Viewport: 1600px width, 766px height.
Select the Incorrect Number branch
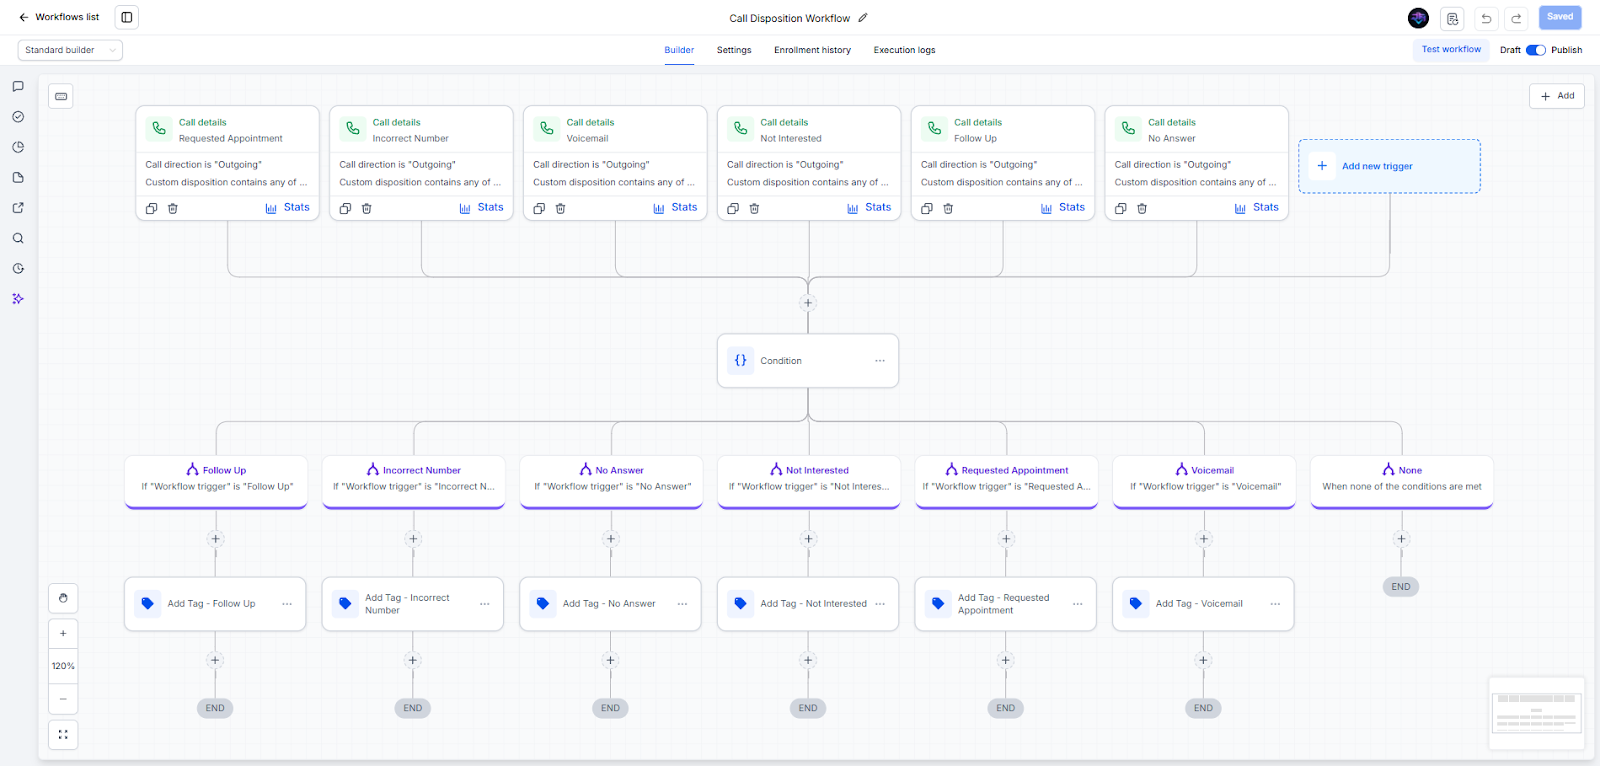click(x=413, y=482)
